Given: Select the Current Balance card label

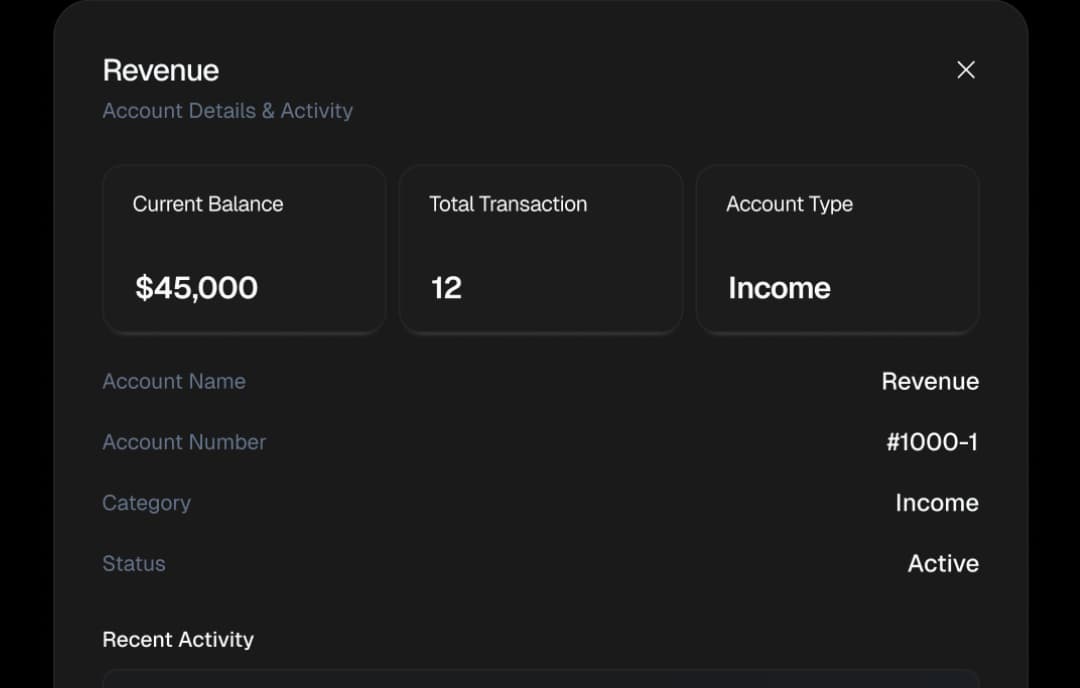Looking at the screenshot, I should pyautogui.click(x=208, y=204).
